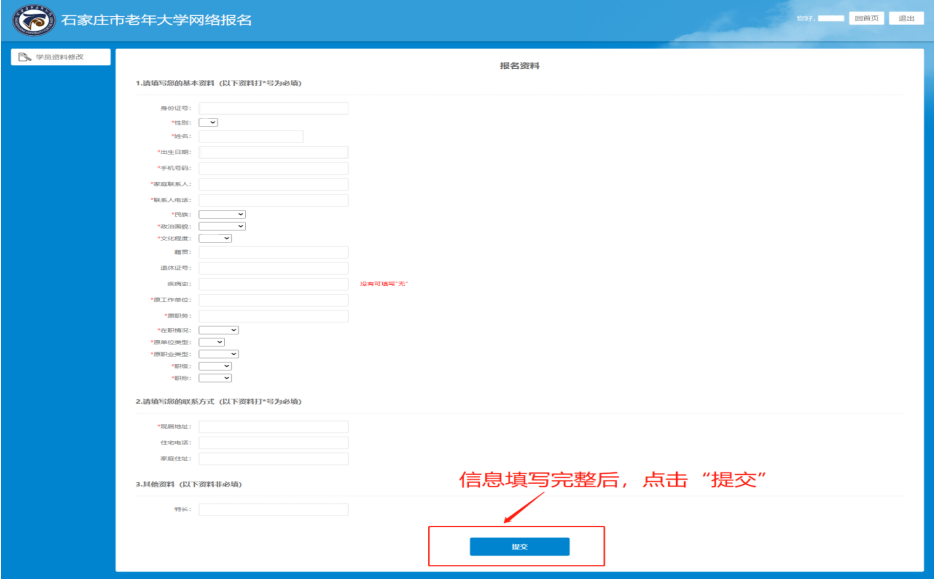This screenshot has width=935, height=580.
Task: Click the 学员资料修改 sidebar menu item
Action: point(60,57)
